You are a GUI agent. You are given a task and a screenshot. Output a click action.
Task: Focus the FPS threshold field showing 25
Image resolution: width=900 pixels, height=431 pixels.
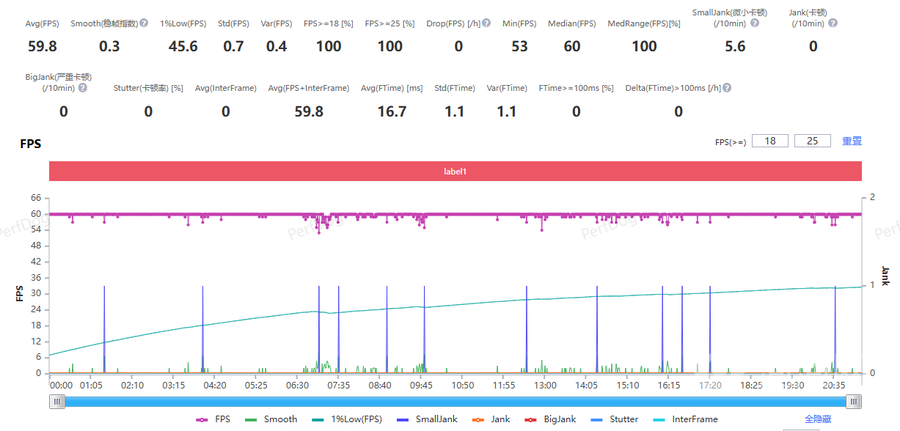[812, 142]
